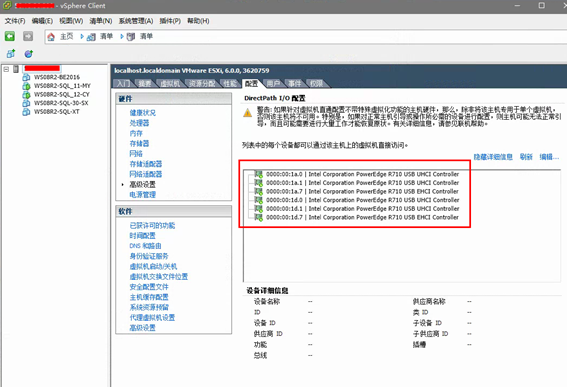Click device icon of 0000:00:1a.1
The width and height of the screenshot is (567, 387).
click(259, 183)
